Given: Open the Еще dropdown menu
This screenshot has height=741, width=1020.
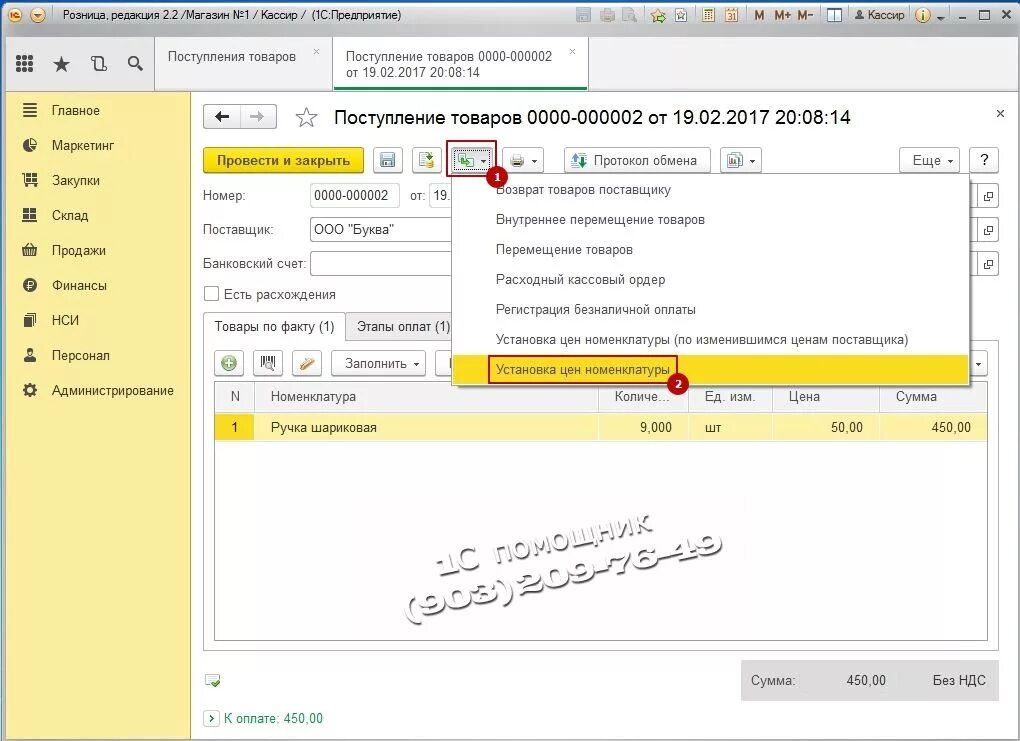Looking at the screenshot, I should coord(932,160).
